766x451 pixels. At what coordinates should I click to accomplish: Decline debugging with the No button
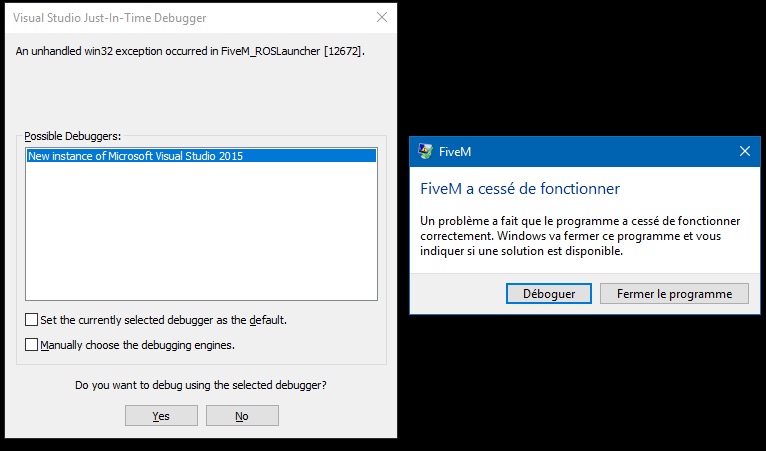(x=242, y=416)
